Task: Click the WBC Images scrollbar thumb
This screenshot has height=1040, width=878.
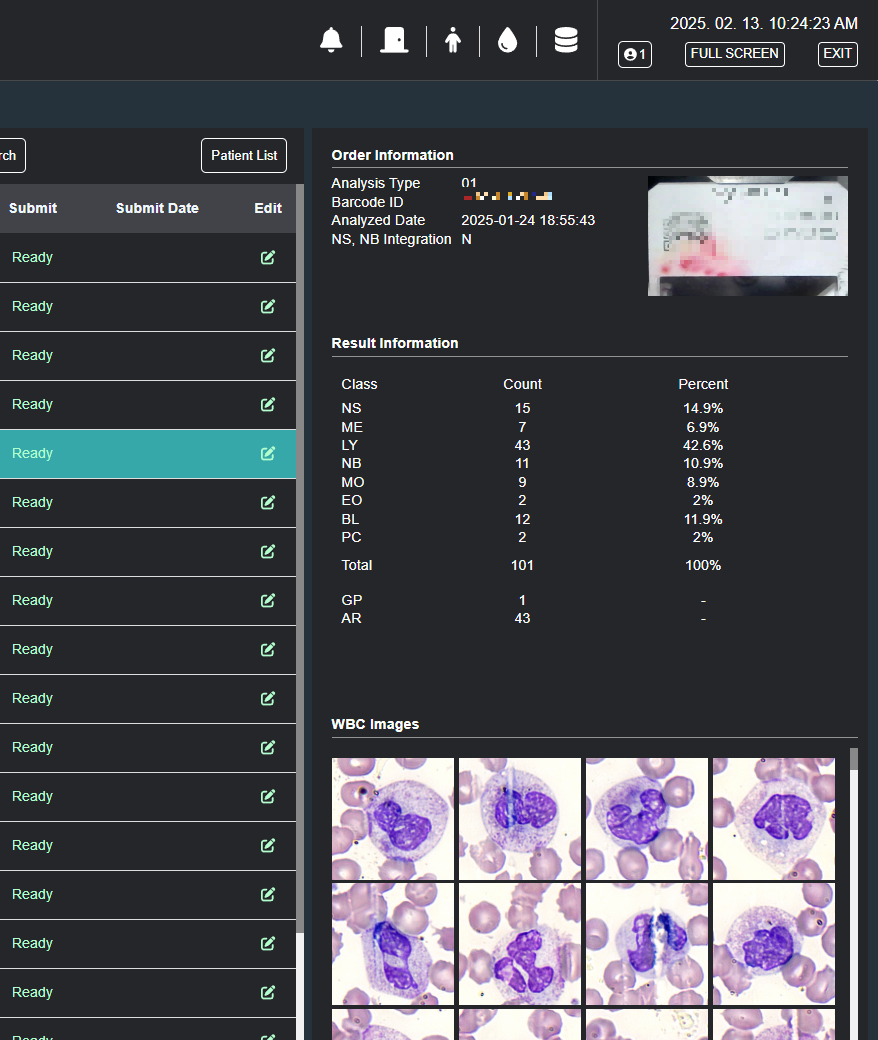Action: click(853, 759)
